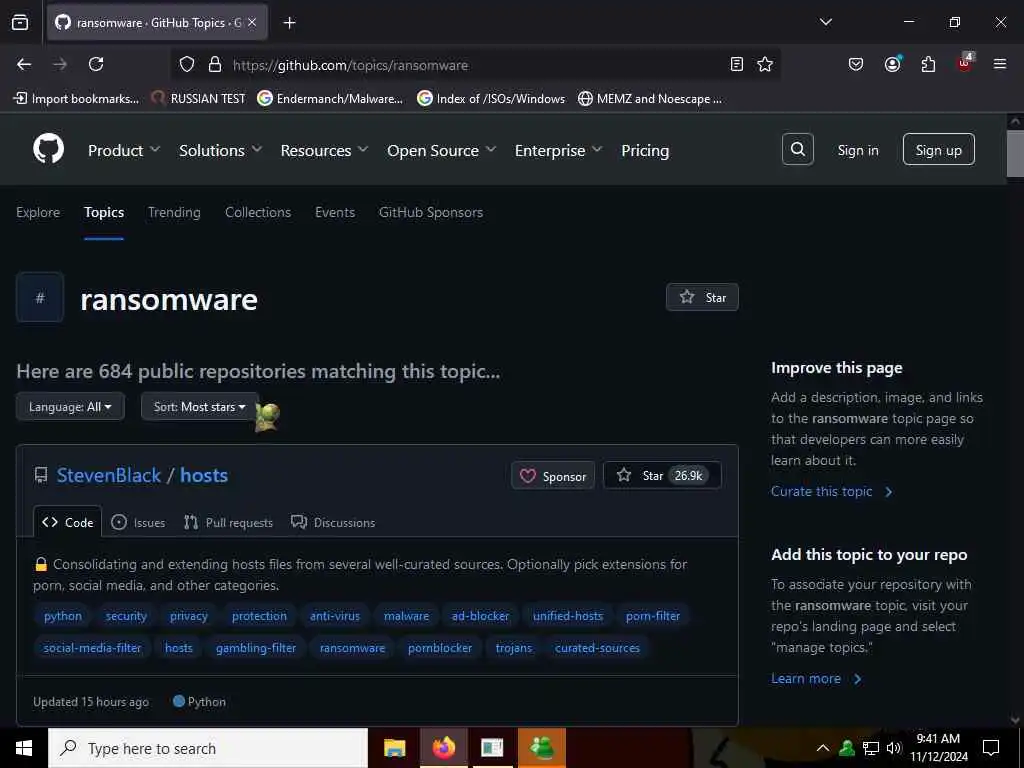1024x768 pixels.
Task: Expand the Product menu
Action: 124,150
